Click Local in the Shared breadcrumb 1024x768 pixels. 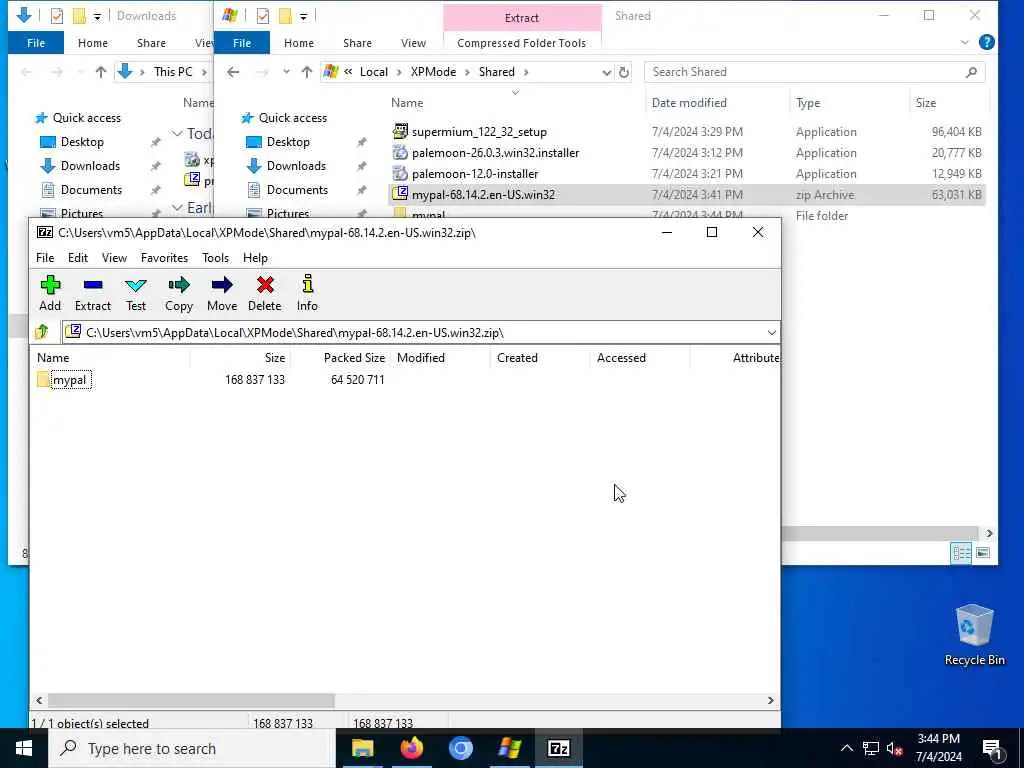coord(374,72)
